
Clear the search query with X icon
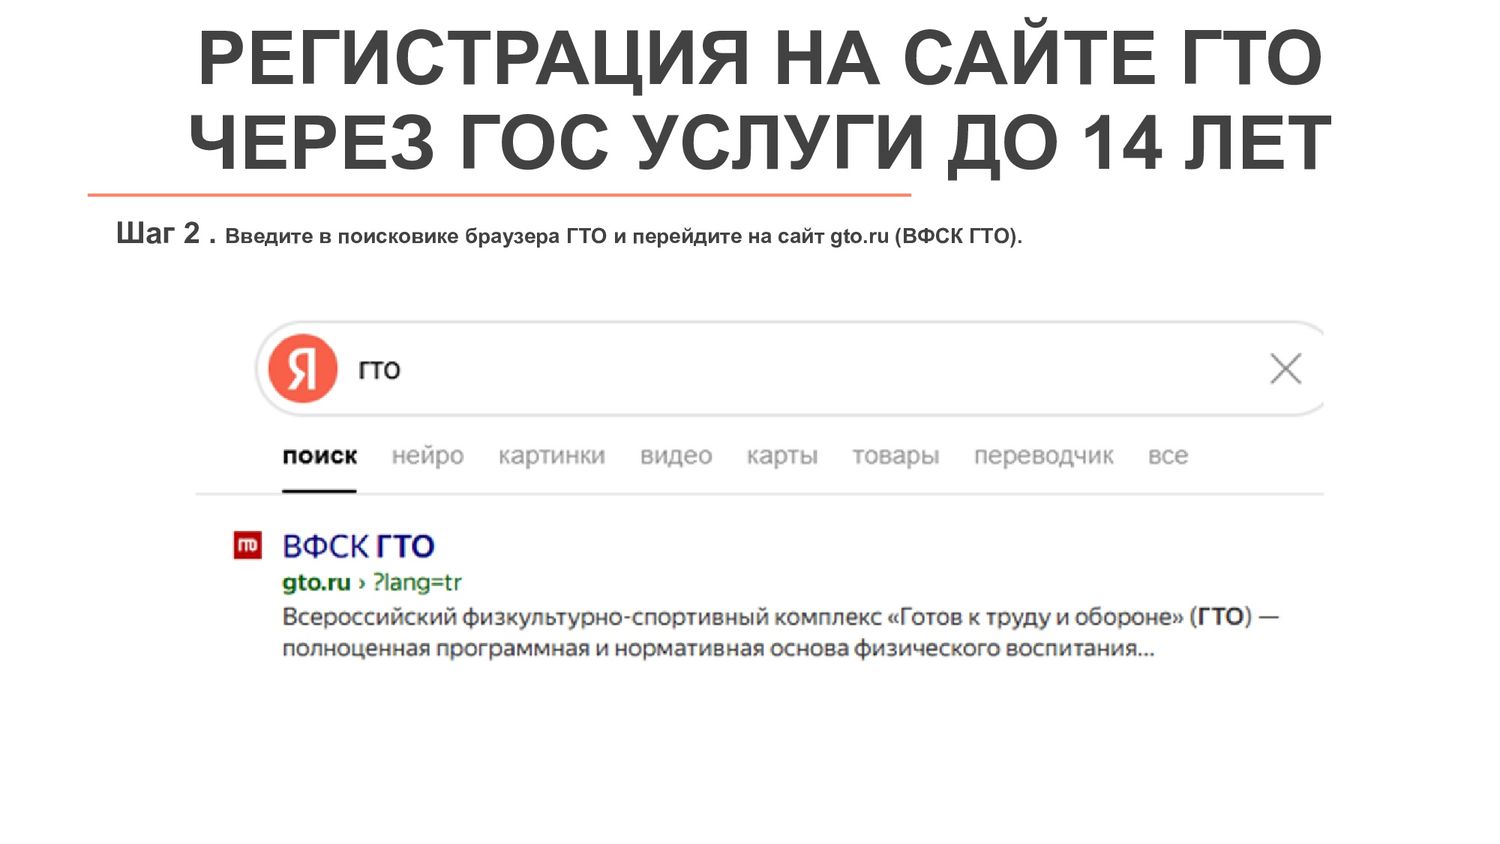(1285, 369)
